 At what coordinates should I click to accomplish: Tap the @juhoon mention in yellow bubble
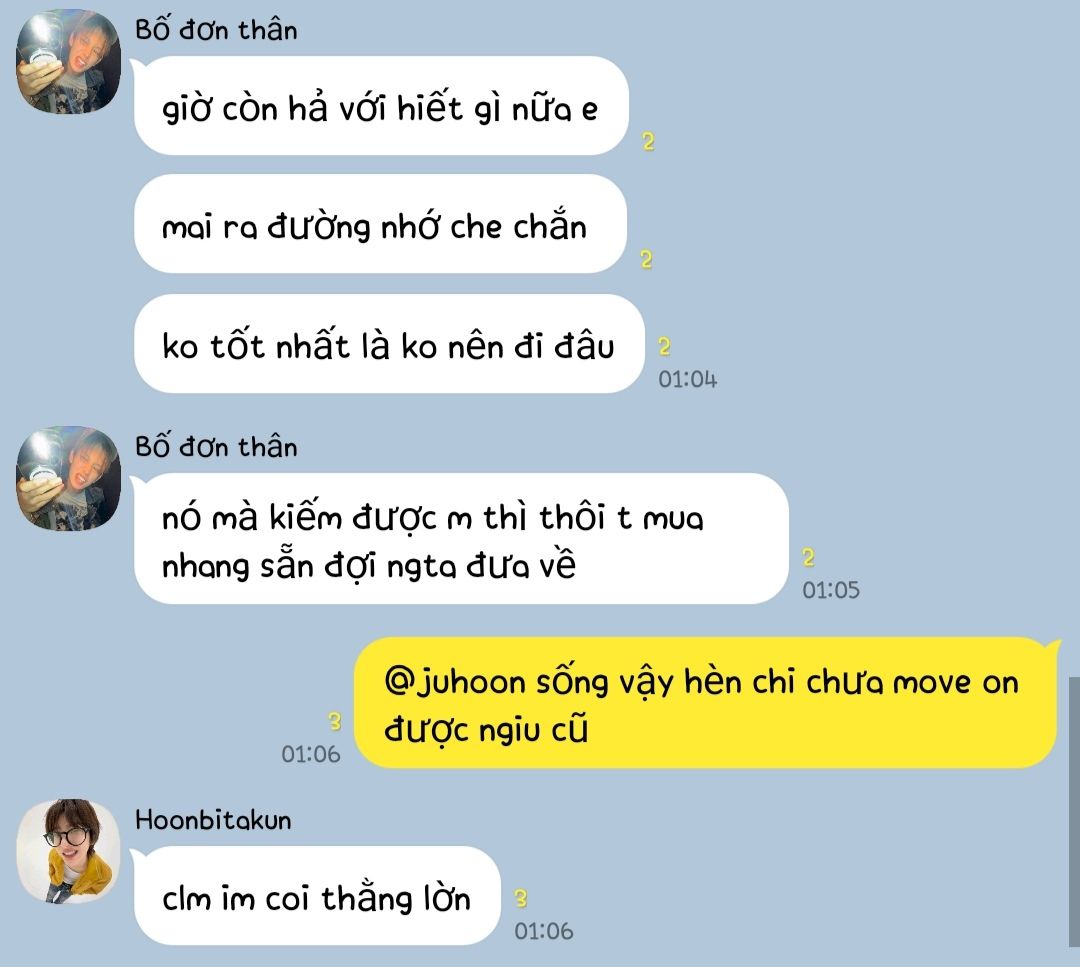455,682
